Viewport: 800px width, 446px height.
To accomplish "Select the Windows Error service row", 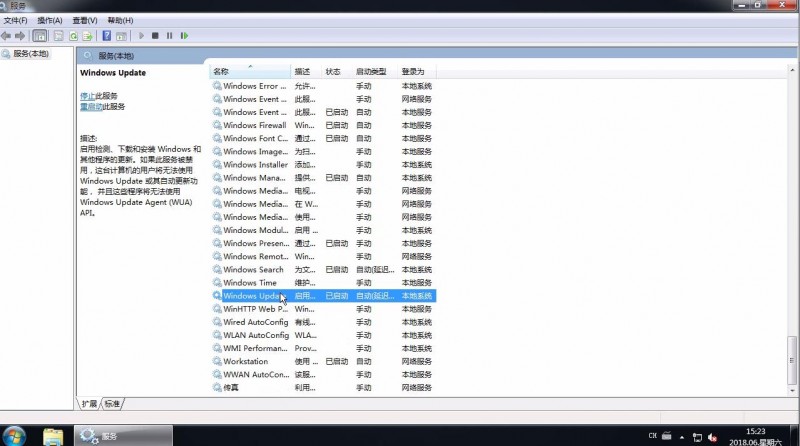I will pyautogui.click(x=323, y=86).
